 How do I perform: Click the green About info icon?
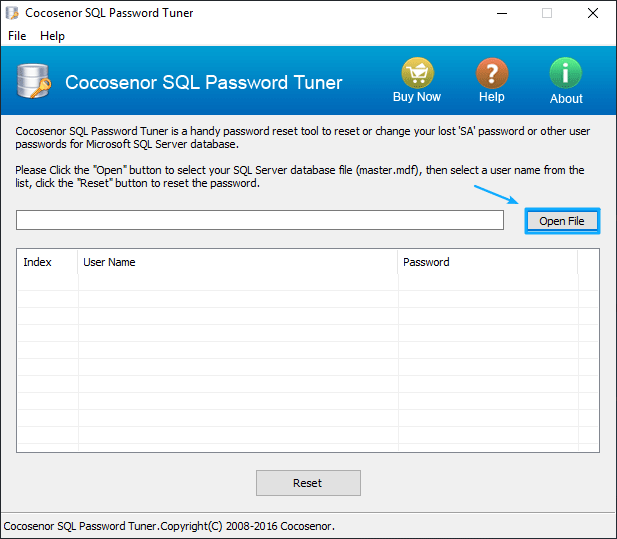click(565, 73)
